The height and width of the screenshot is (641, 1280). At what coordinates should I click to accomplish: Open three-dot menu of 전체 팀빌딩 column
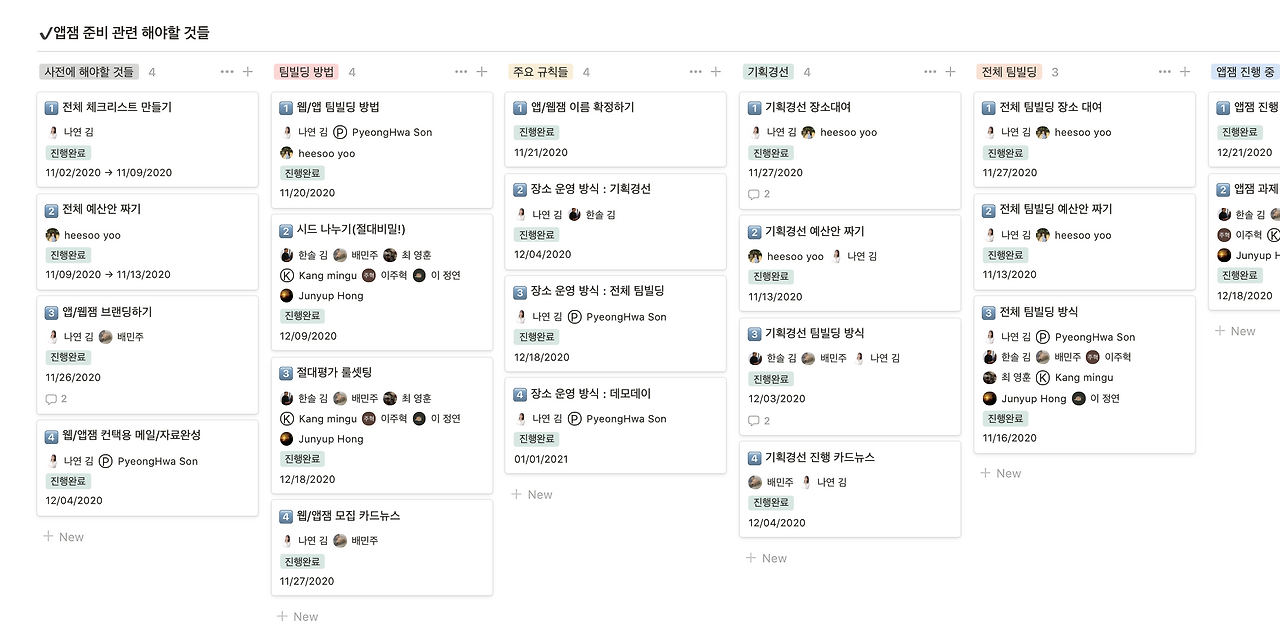pyautogui.click(x=1165, y=72)
